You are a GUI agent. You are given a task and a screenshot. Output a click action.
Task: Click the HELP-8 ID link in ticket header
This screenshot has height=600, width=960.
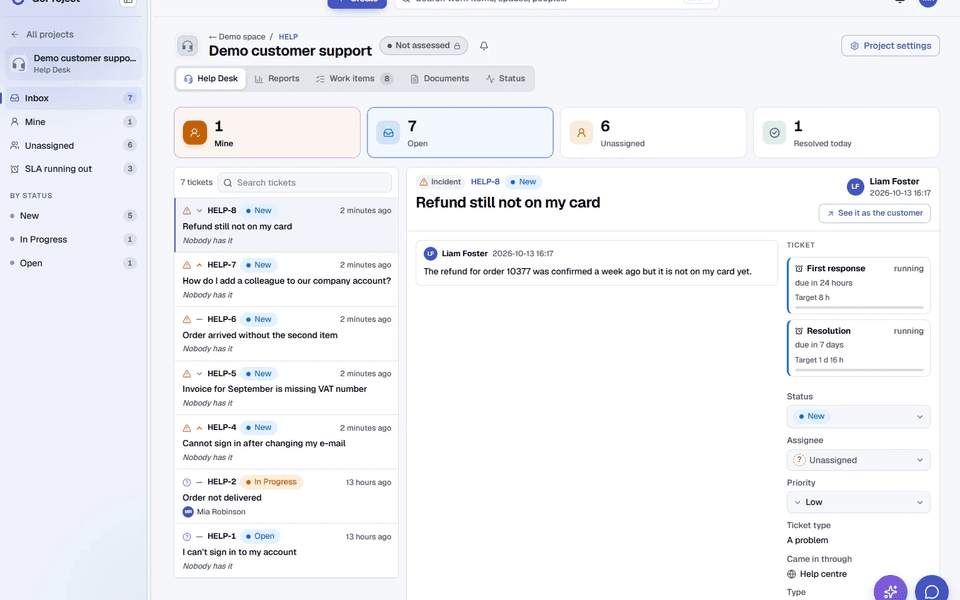tap(485, 182)
